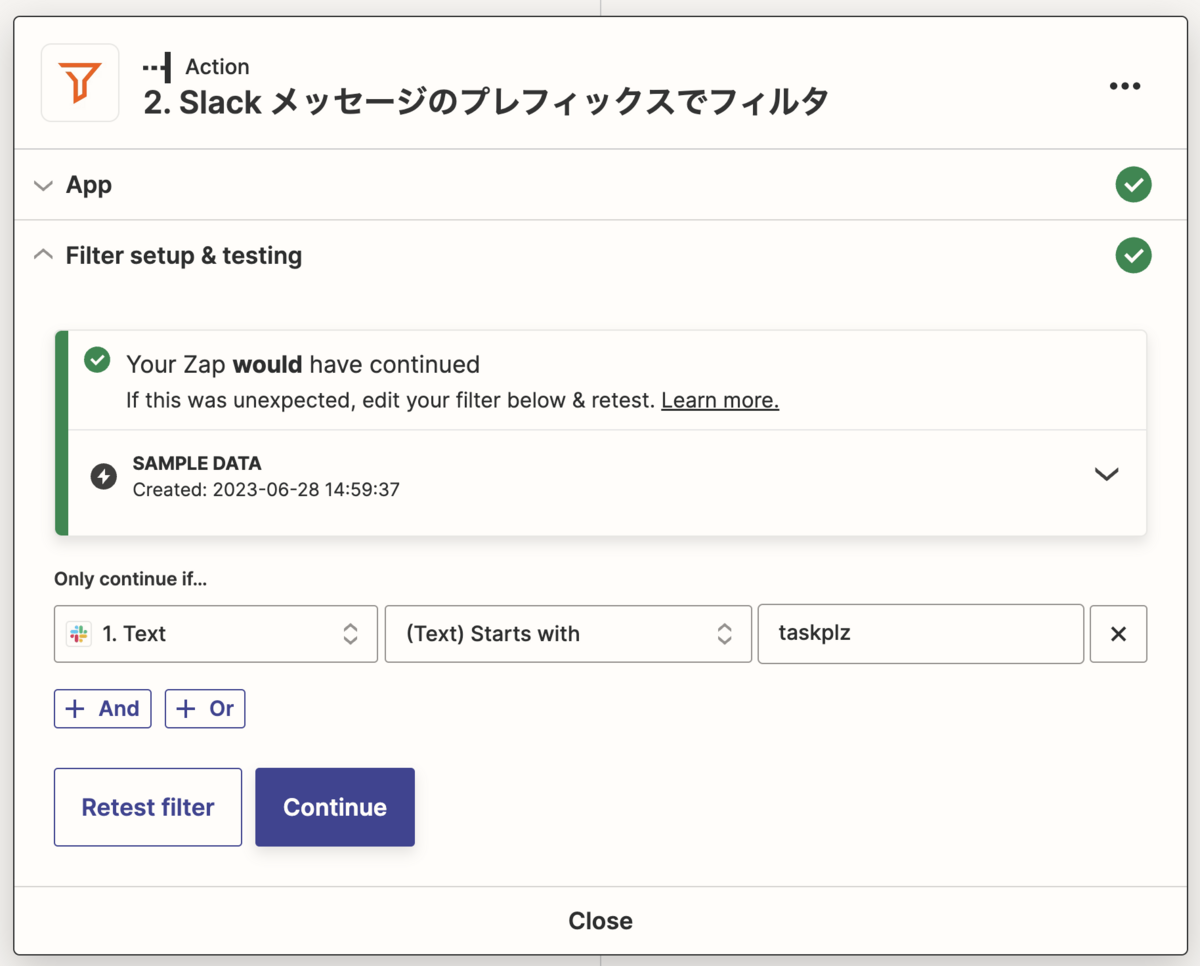Viewport: 1200px width, 966px height.
Task: Click the 'taskplz' value input field
Action: (x=921, y=634)
